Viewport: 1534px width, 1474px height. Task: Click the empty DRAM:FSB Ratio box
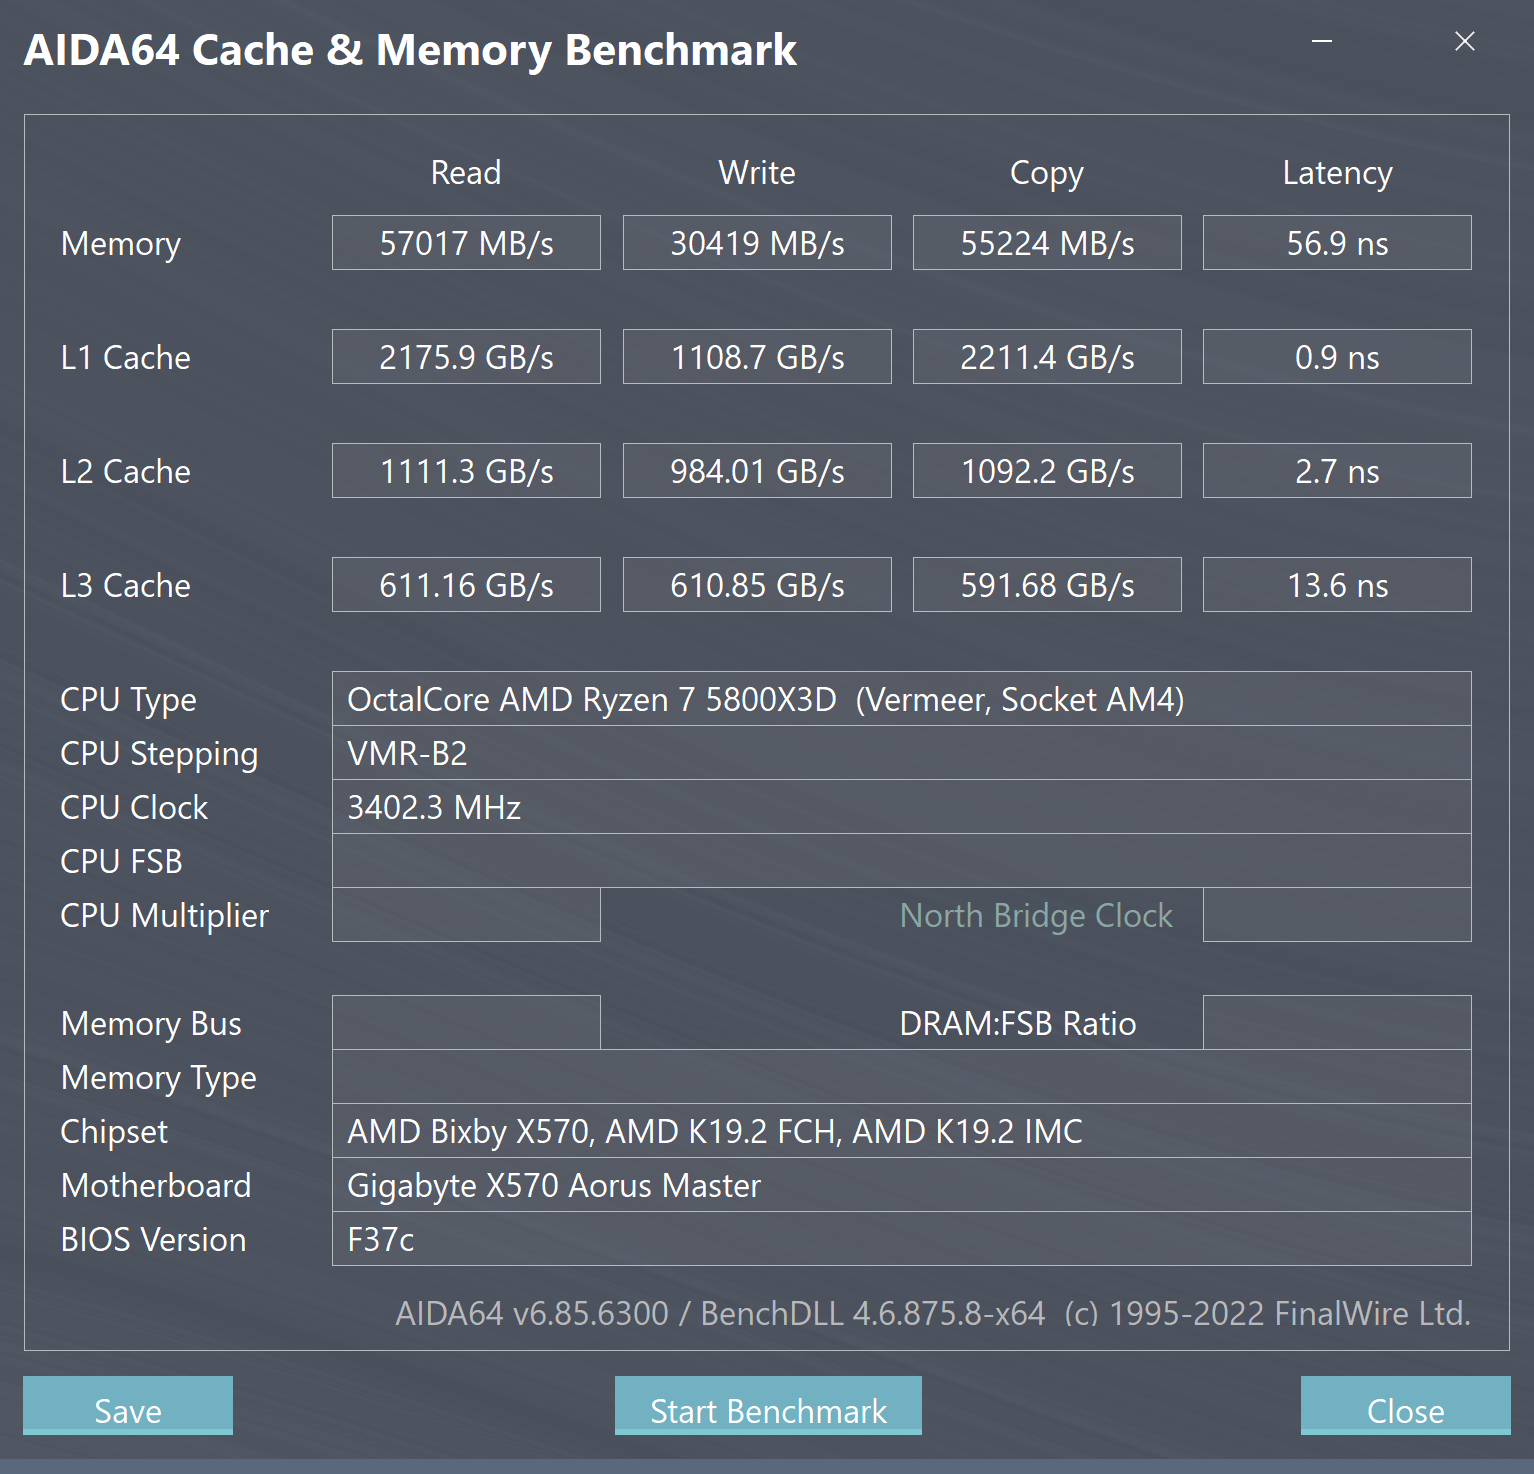(1337, 1023)
